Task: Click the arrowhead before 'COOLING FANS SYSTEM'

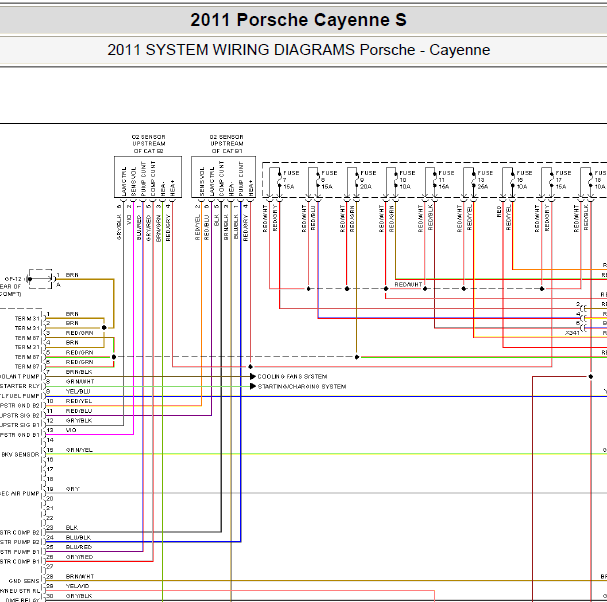Action: (253, 376)
